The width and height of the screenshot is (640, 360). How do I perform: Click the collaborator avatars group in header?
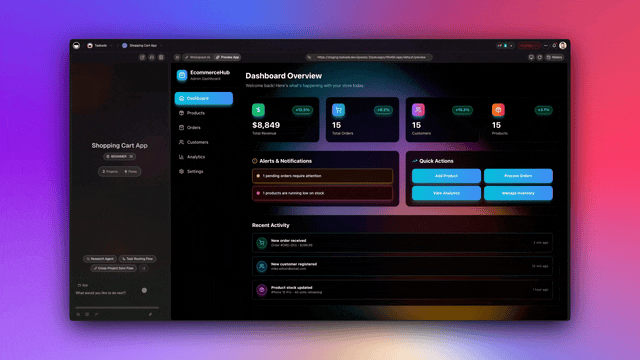[x=505, y=45]
